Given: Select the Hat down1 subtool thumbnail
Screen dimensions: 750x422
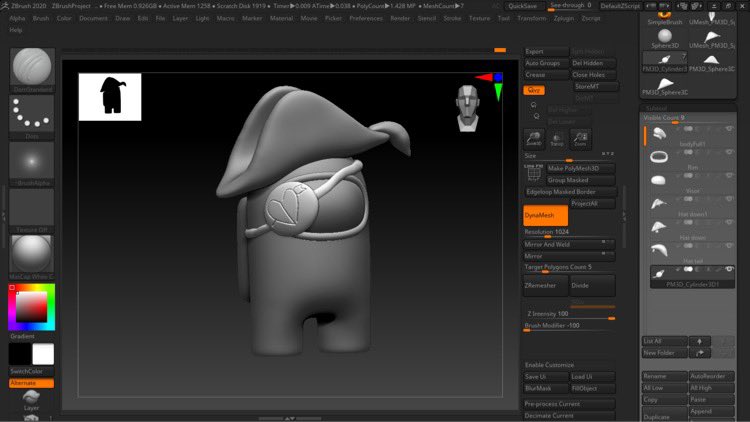Looking at the screenshot, I should pos(659,204).
